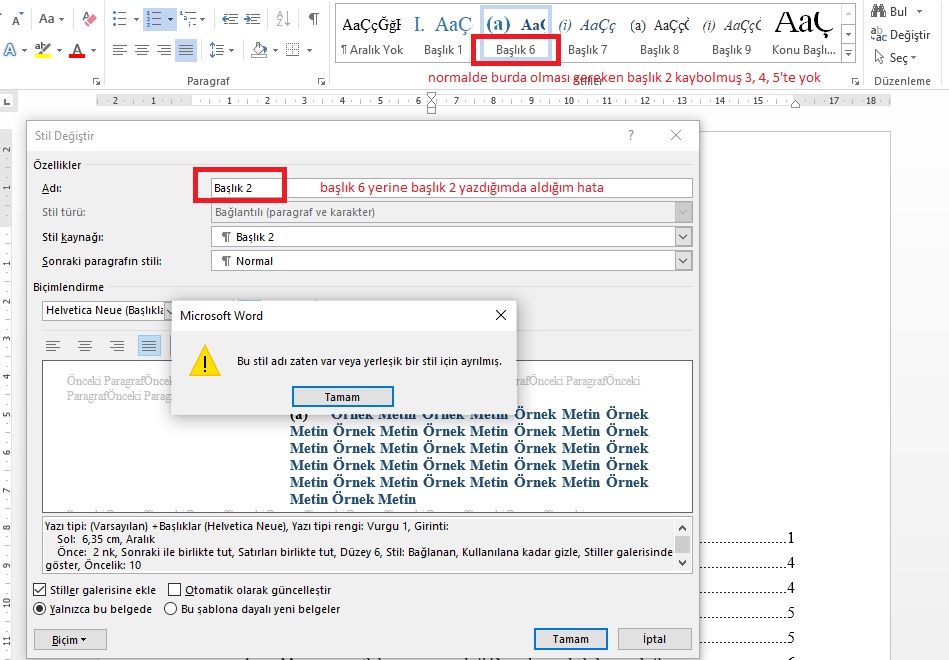Click the center align icon in Stil Değiştir dialog
The image size is (949, 660).
pos(85,346)
